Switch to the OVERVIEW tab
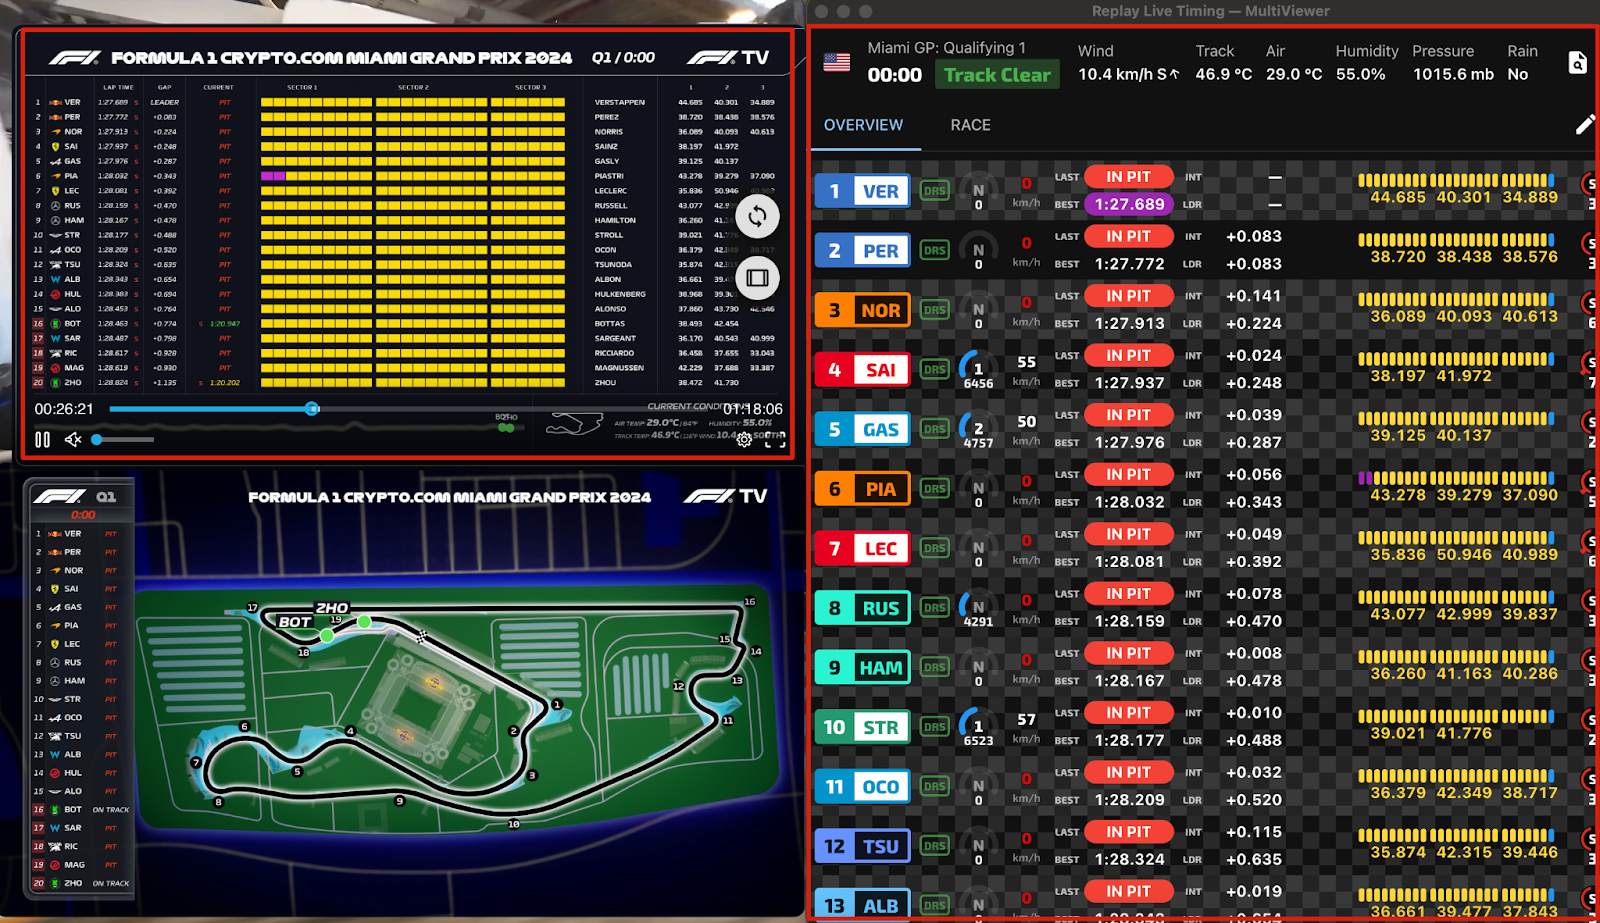Viewport: 1600px width, 923px height. pyautogui.click(x=863, y=125)
